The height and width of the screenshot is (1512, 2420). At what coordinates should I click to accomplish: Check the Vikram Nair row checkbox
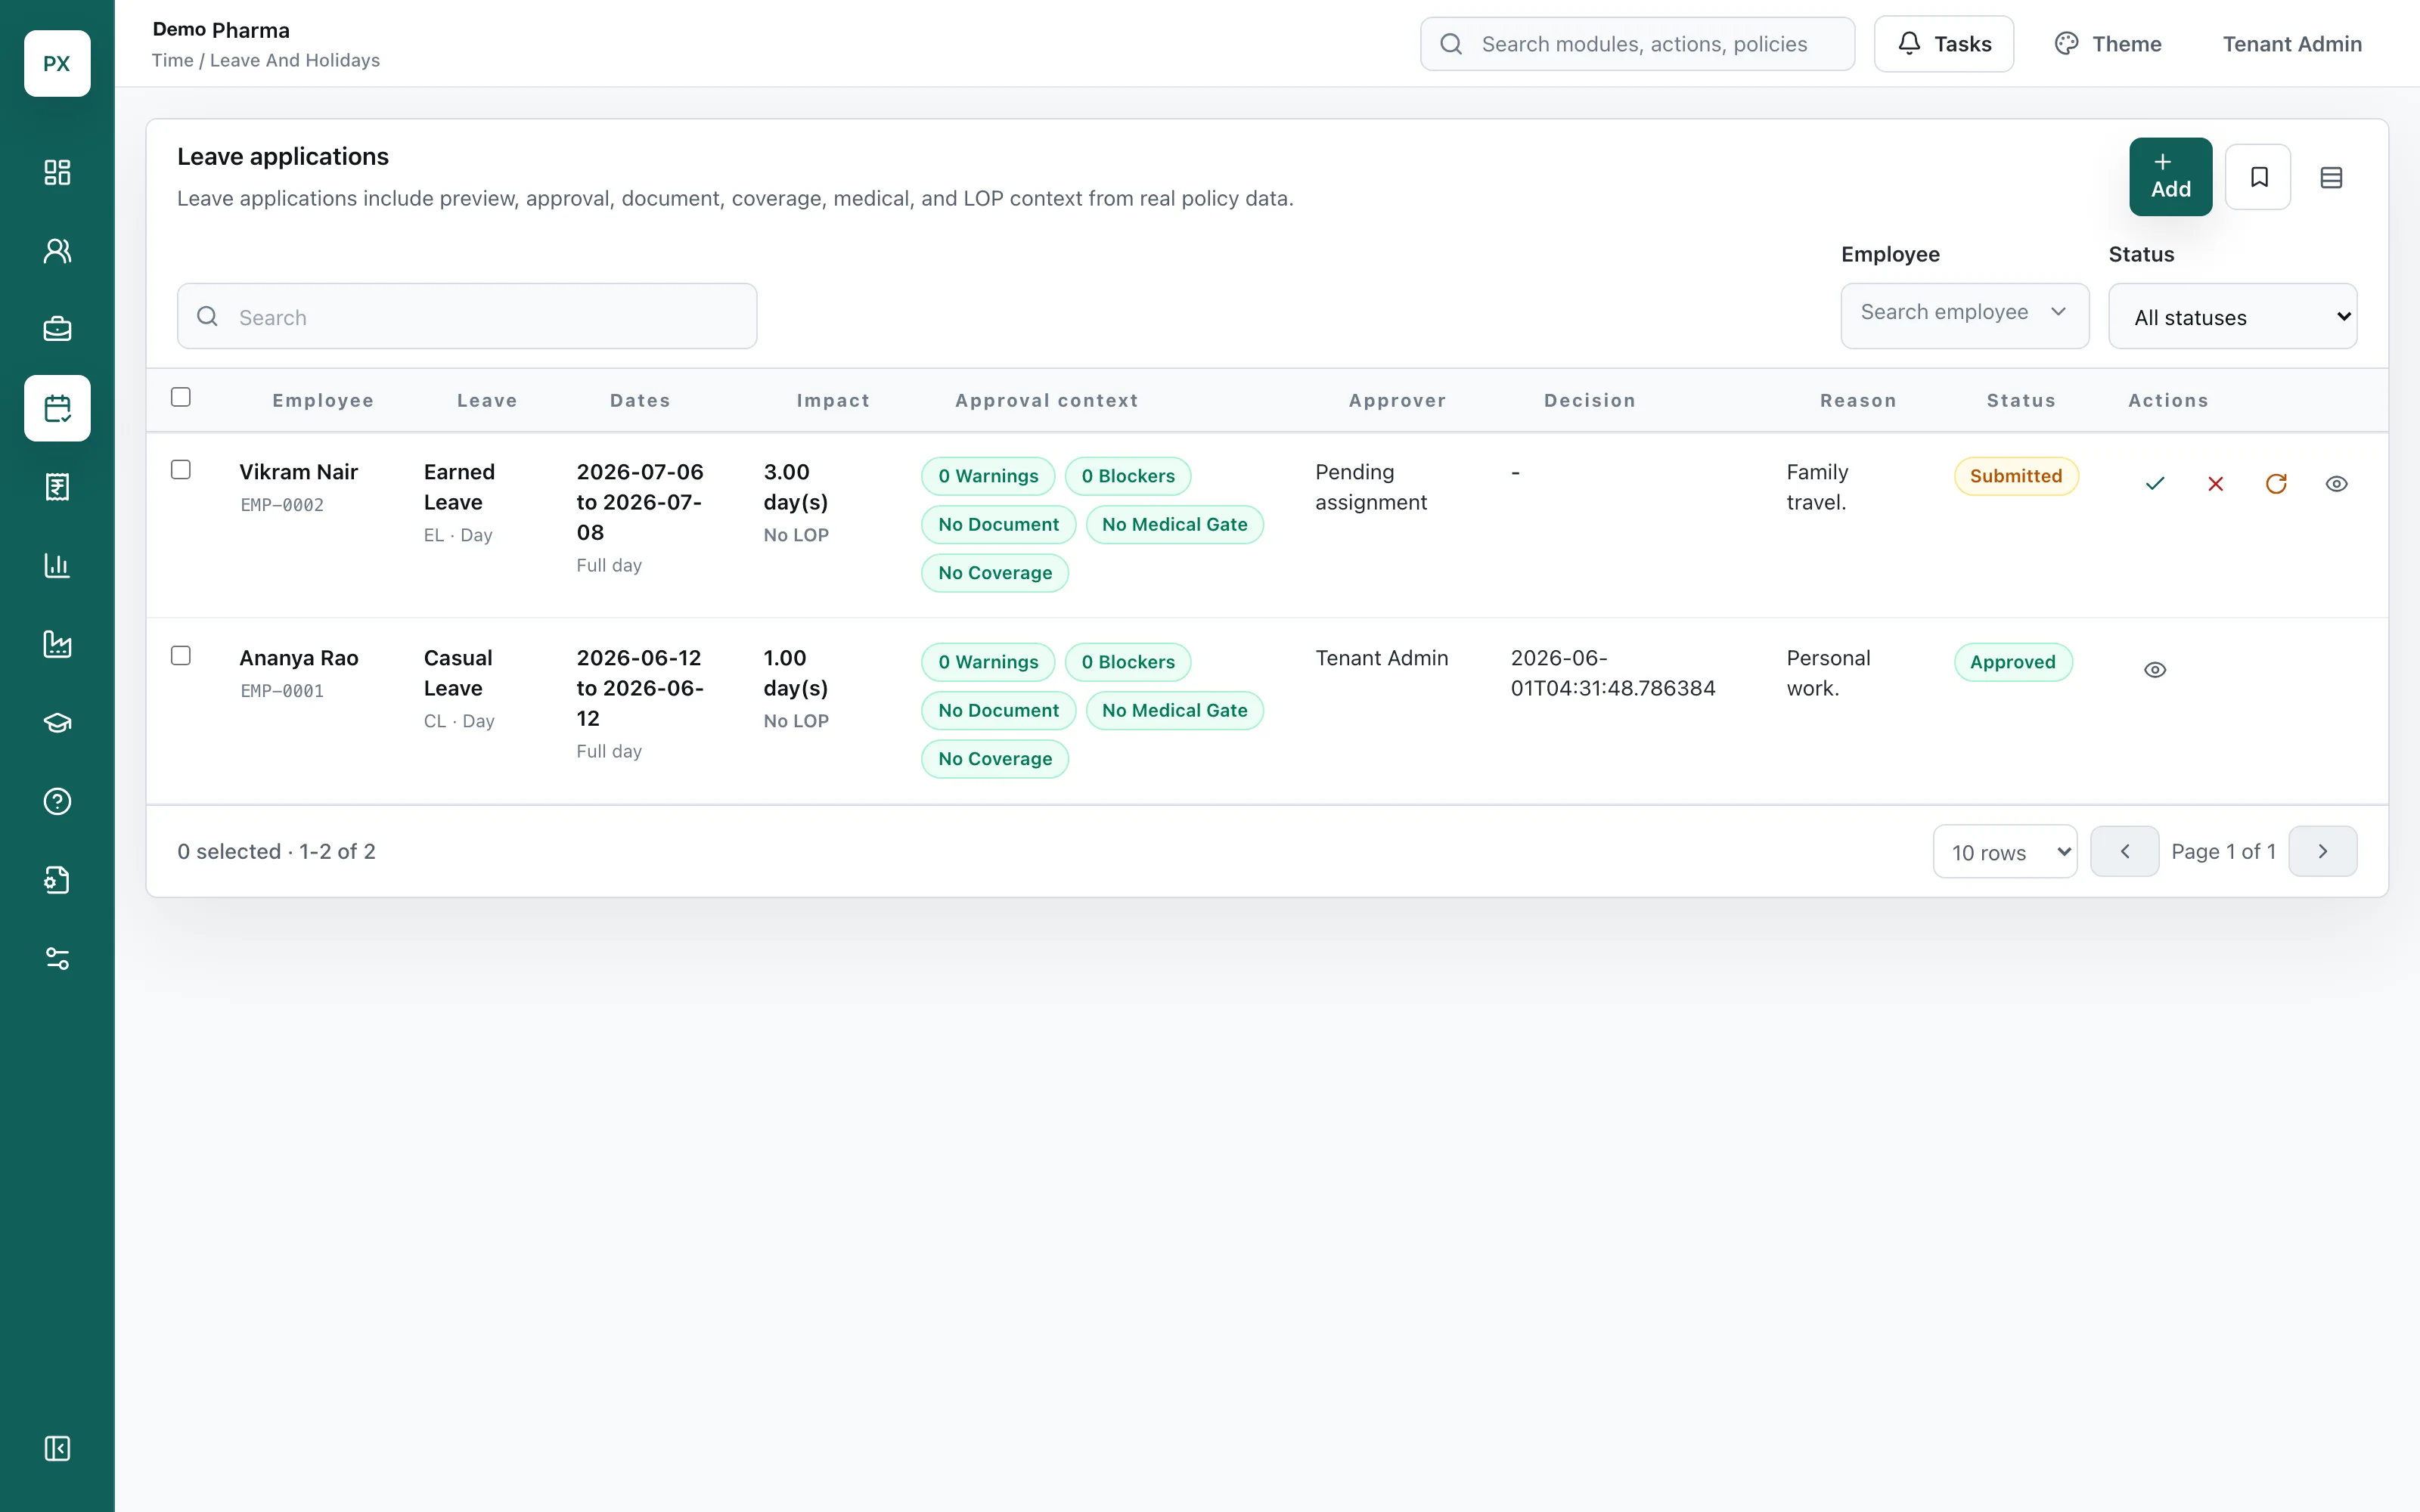point(181,470)
